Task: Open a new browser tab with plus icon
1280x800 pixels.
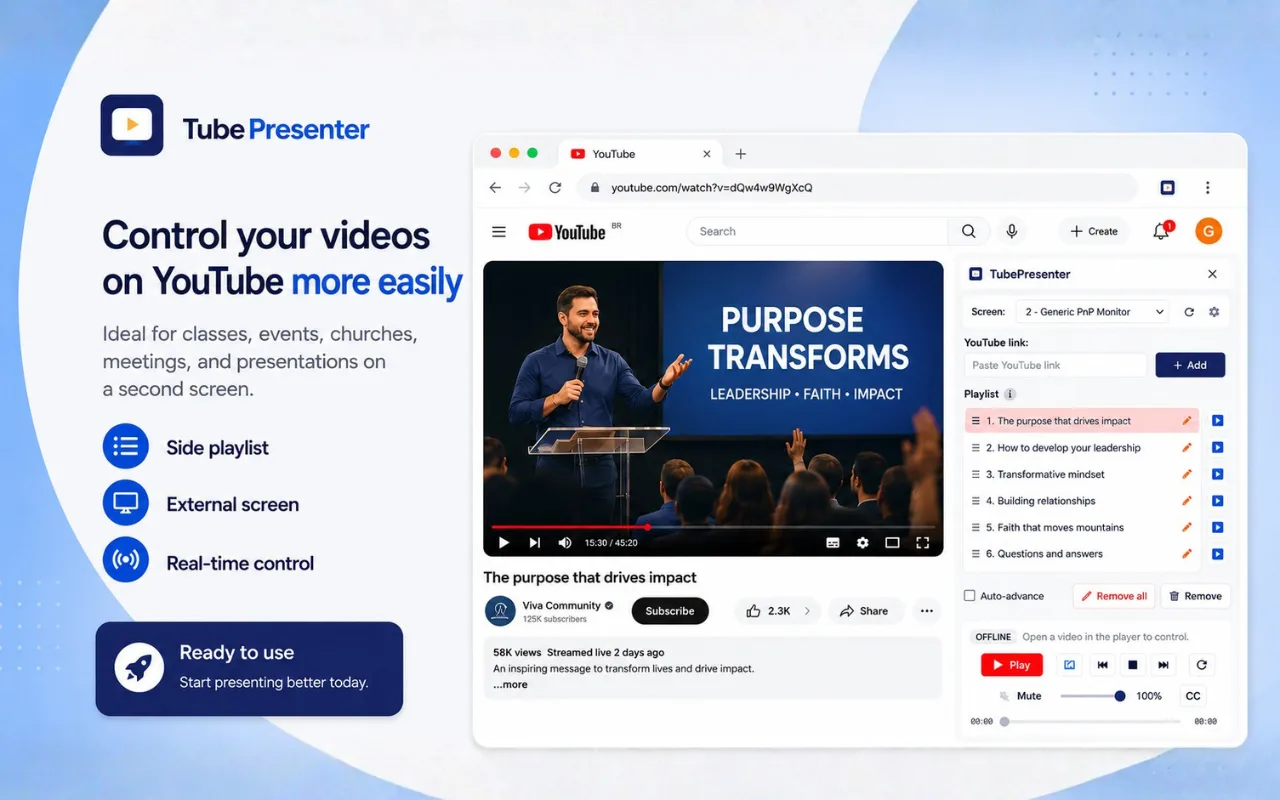Action: (741, 154)
